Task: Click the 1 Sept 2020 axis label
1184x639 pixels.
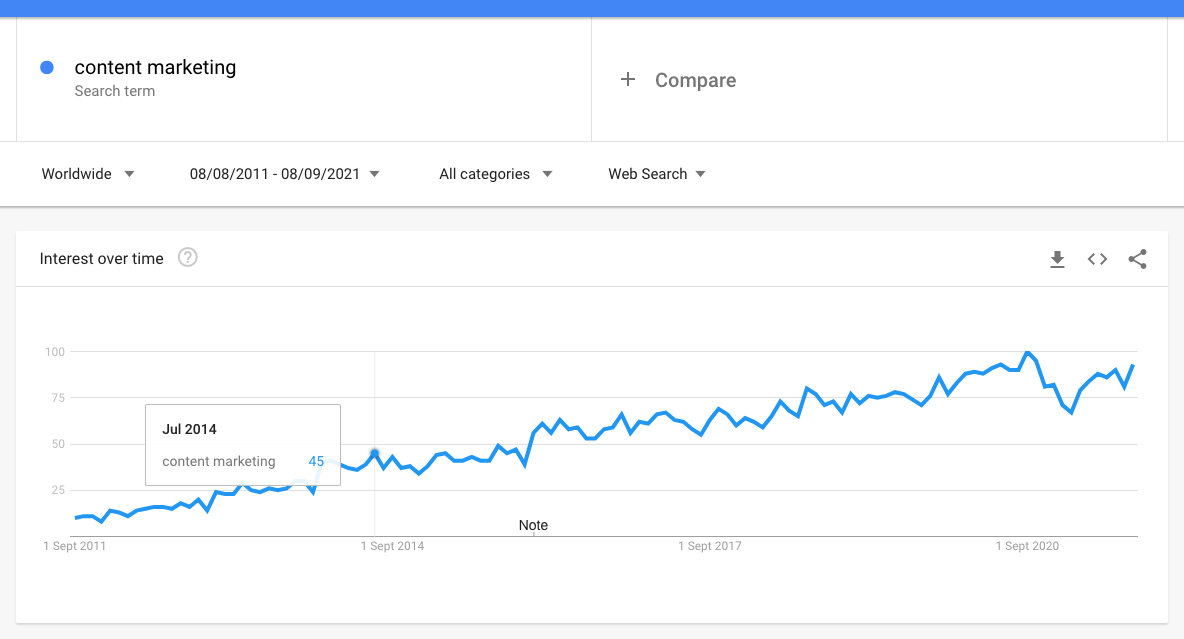Action: pyautogui.click(x=1027, y=546)
